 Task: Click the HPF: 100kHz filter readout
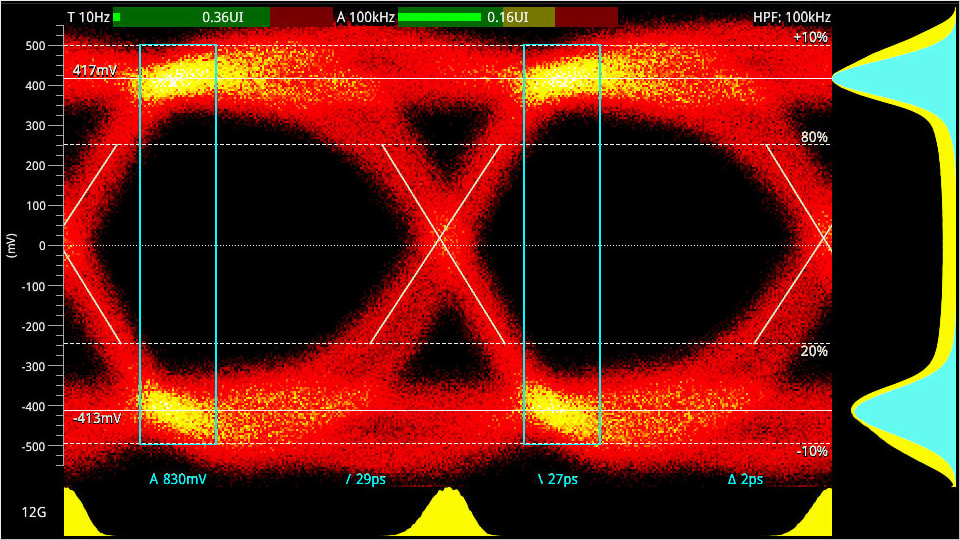pos(792,18)
